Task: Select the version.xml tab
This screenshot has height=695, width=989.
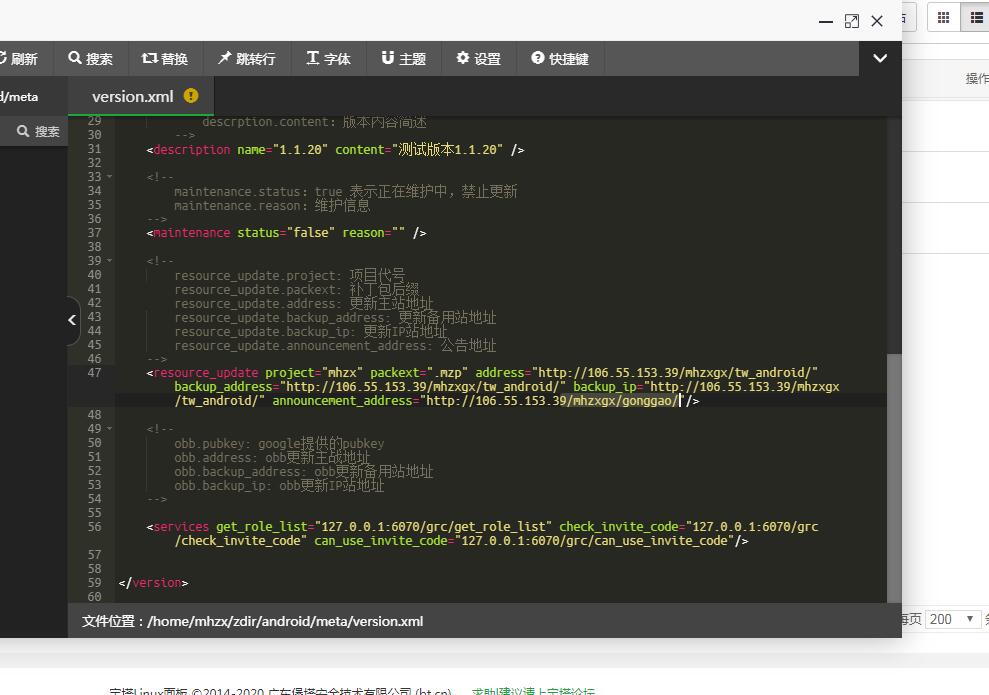Action: 132,97
